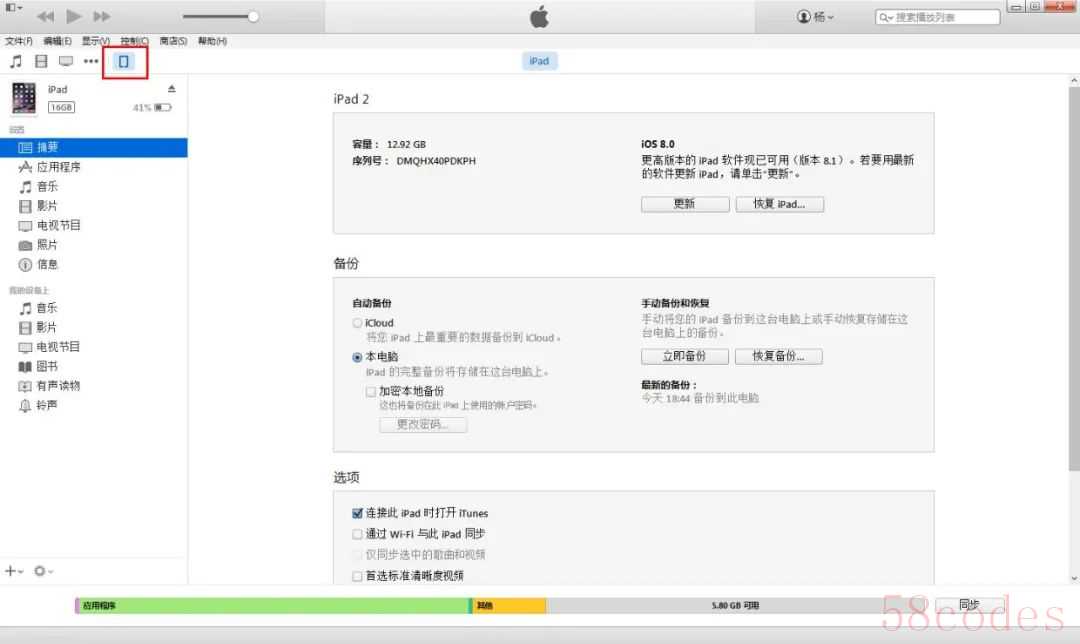
Task: Open the 编辑(E) menu
Action: (57, 41)
